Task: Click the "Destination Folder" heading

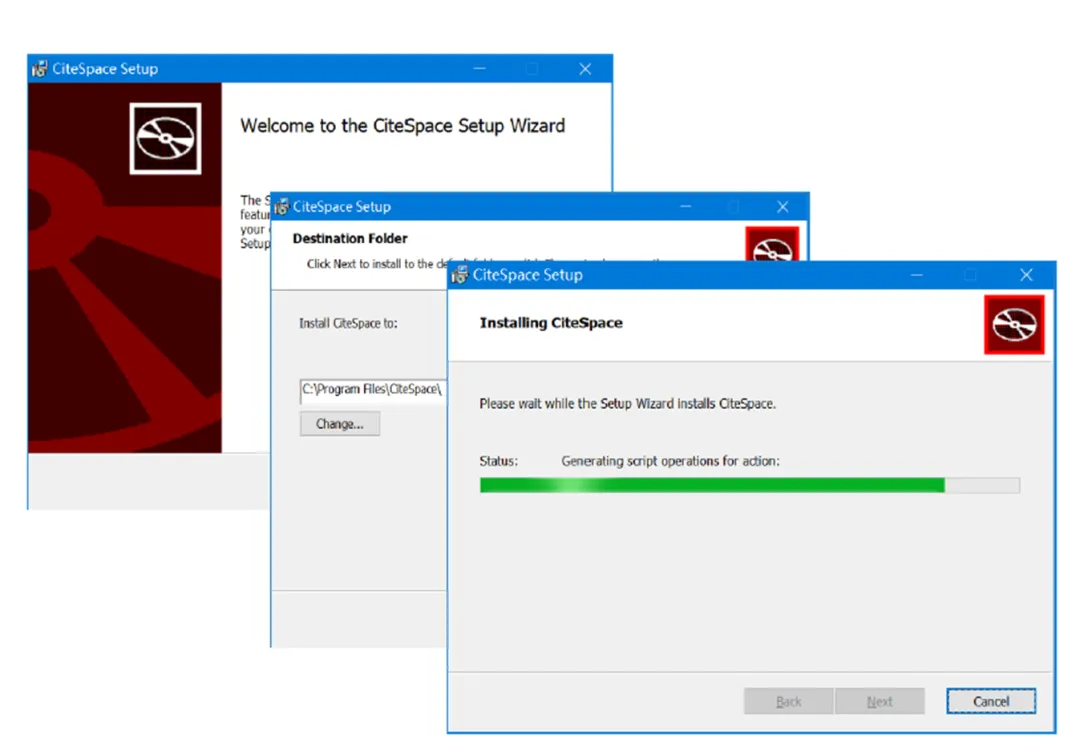Action: (x=350, y=238)
